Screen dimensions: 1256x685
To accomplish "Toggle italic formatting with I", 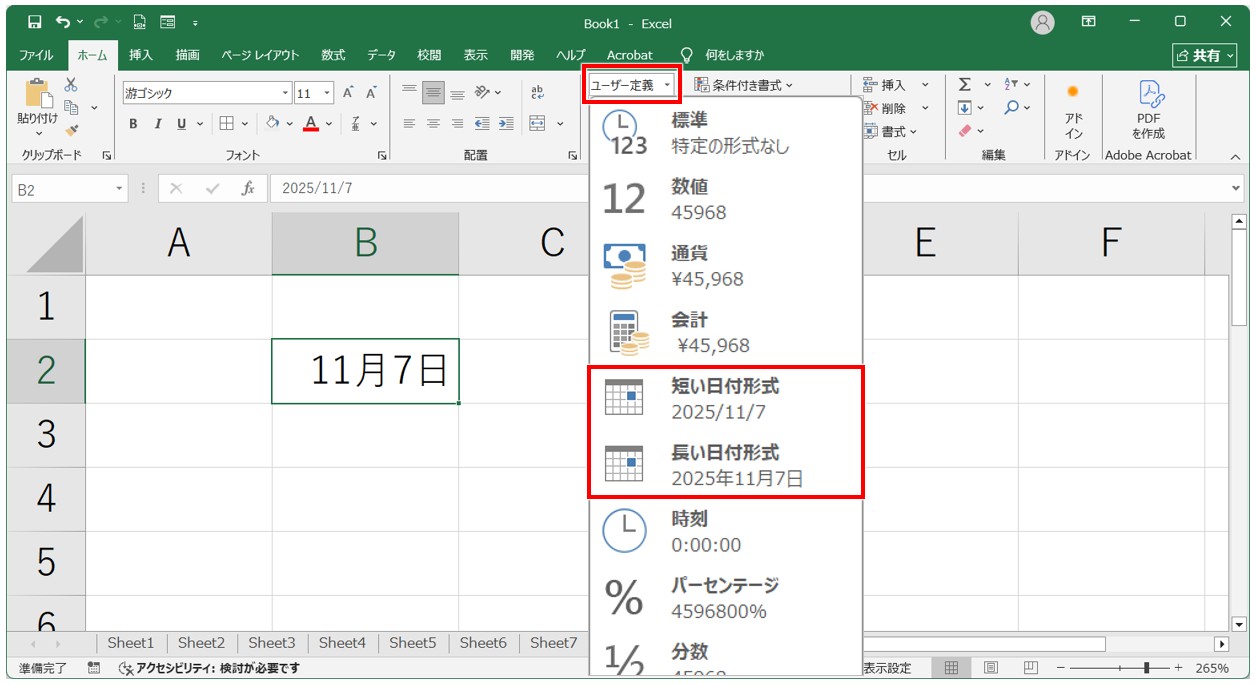I will [158, 124].
